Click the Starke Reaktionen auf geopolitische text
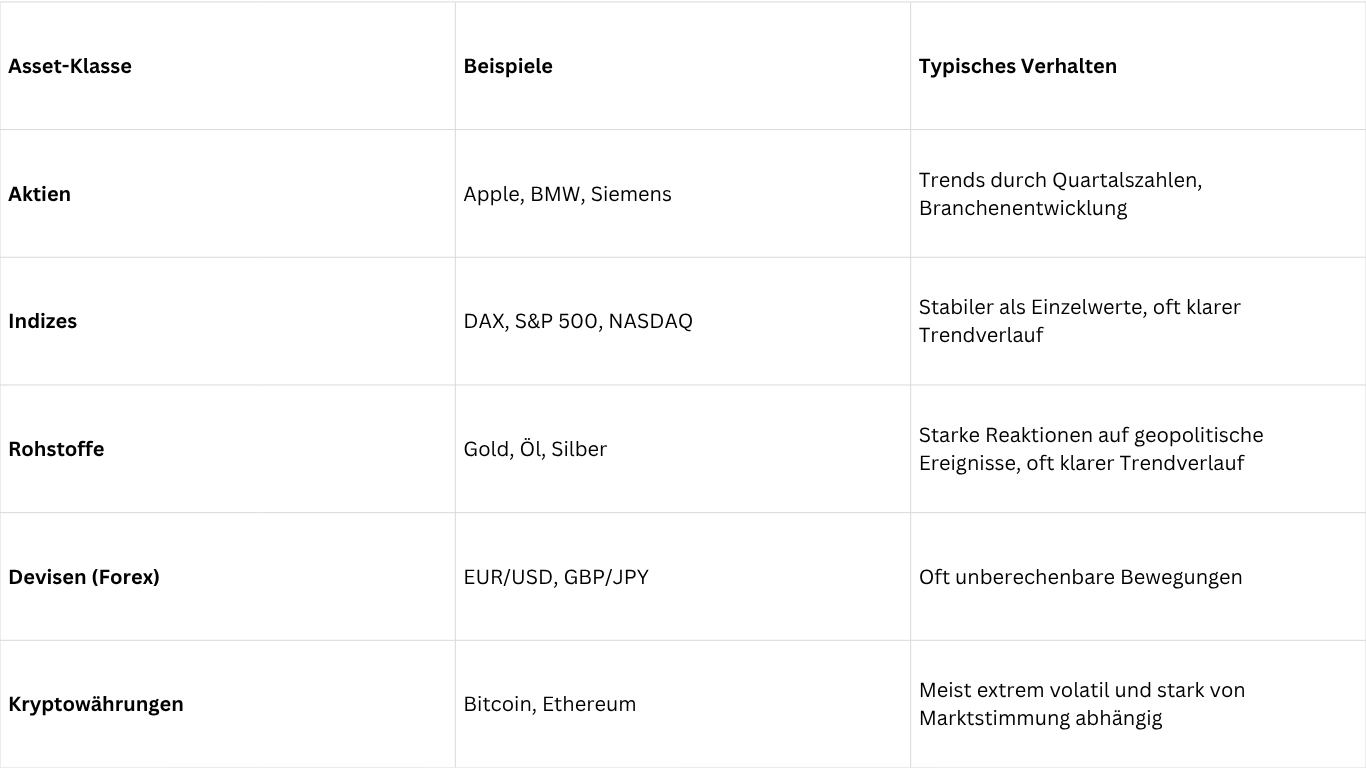This screenshot has height=768, width=1366. click(1091, 435)
